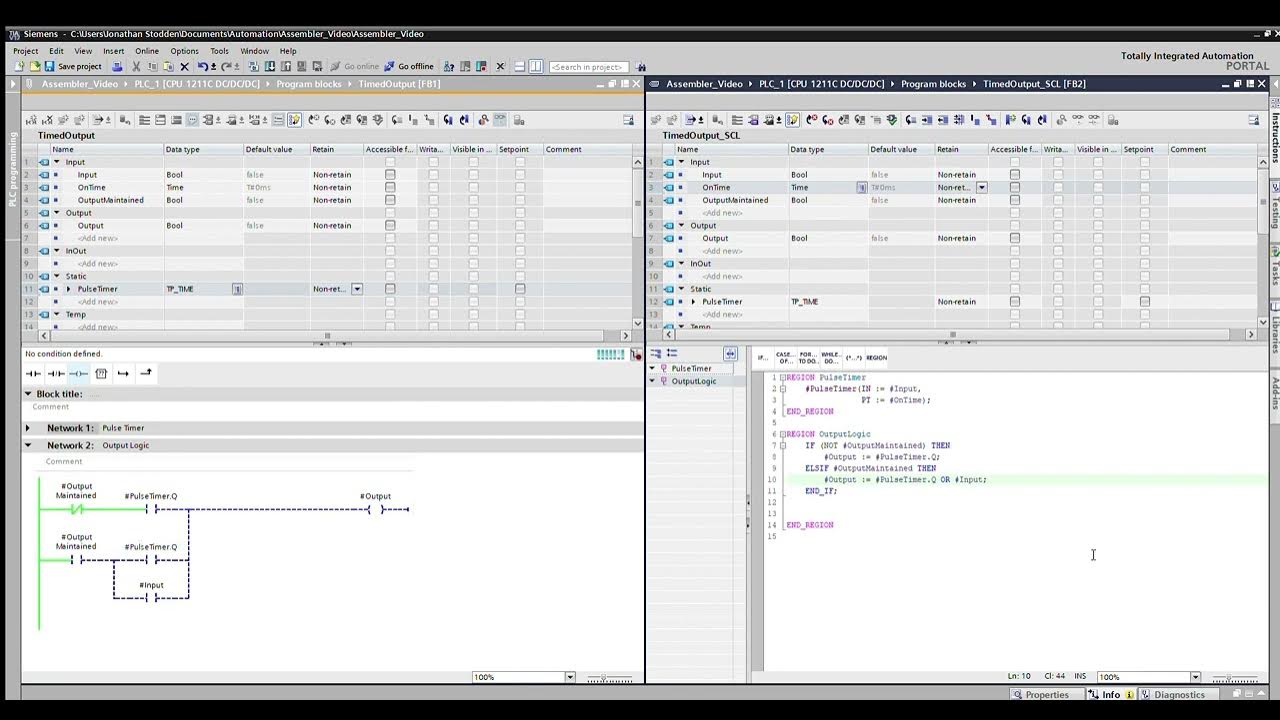Toggle Setpoint checkbox for PulseTimer in TimedOutput_SCL
Image resolution: width=1280 pixels, height=720 pixels.
[1145, 301]
